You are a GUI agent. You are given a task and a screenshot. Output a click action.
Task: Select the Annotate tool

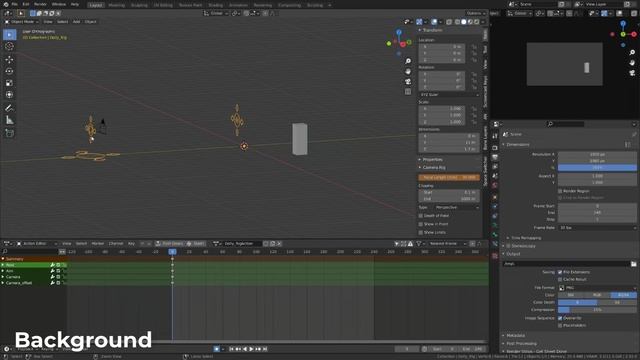coord(9,108)
